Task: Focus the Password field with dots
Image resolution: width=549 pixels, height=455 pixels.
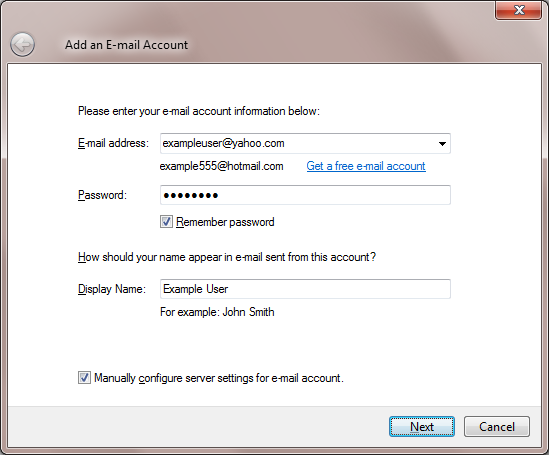Action: click(x=305, y=195)
